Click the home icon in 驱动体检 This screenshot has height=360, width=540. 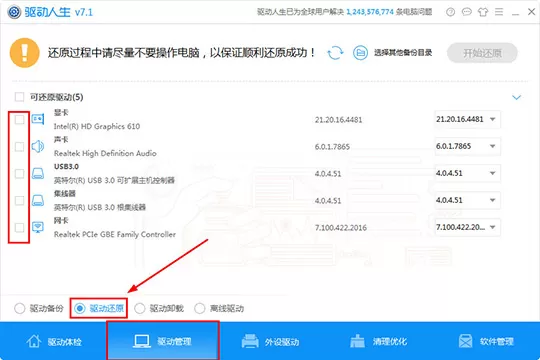(x=34, y=341)
